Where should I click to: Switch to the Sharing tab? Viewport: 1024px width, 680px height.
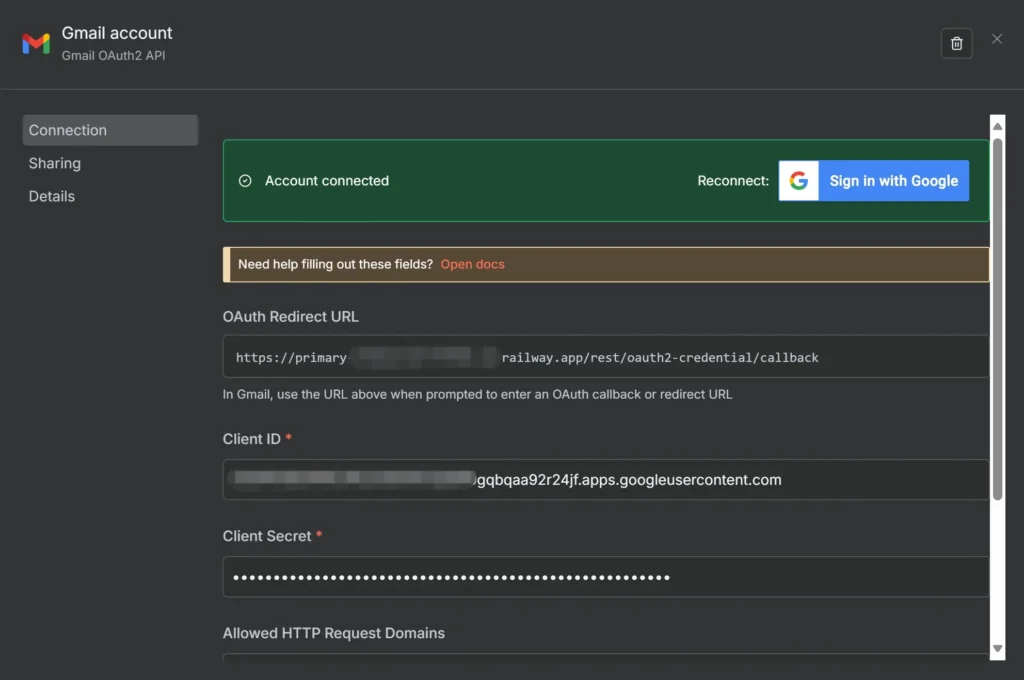pos(55,163)
